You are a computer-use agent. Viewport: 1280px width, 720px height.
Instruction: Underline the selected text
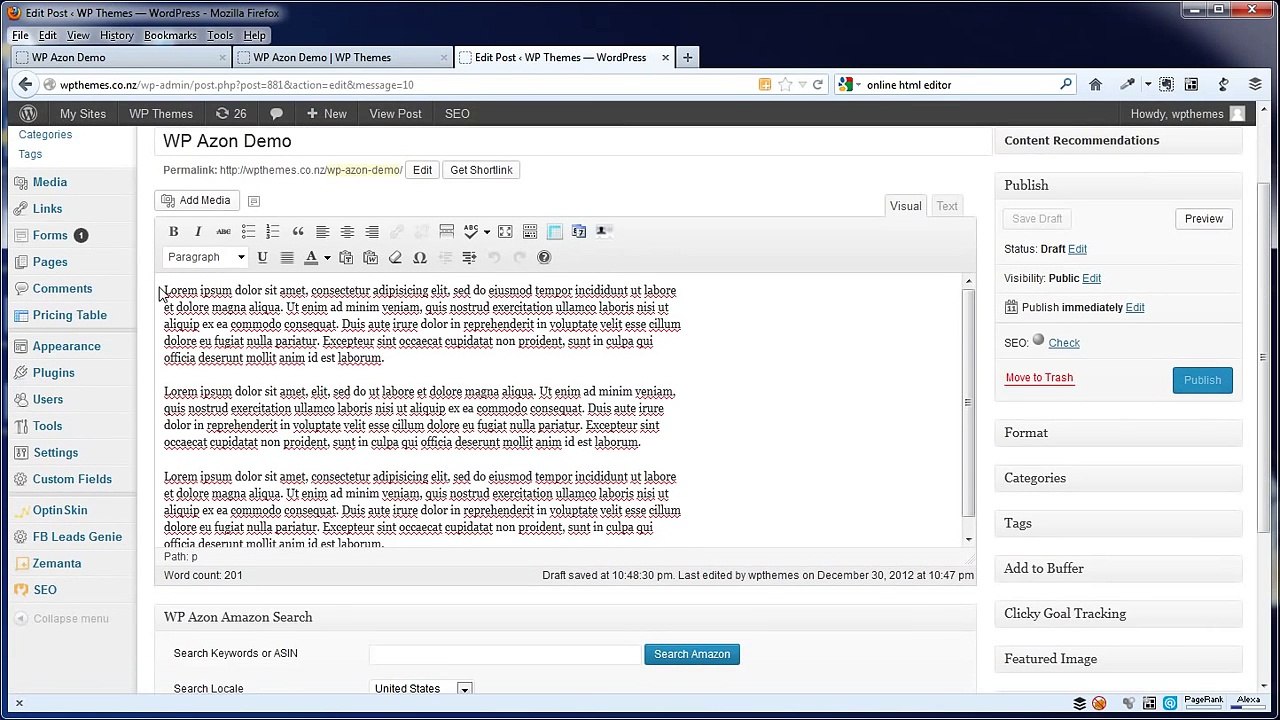point(262,257)
